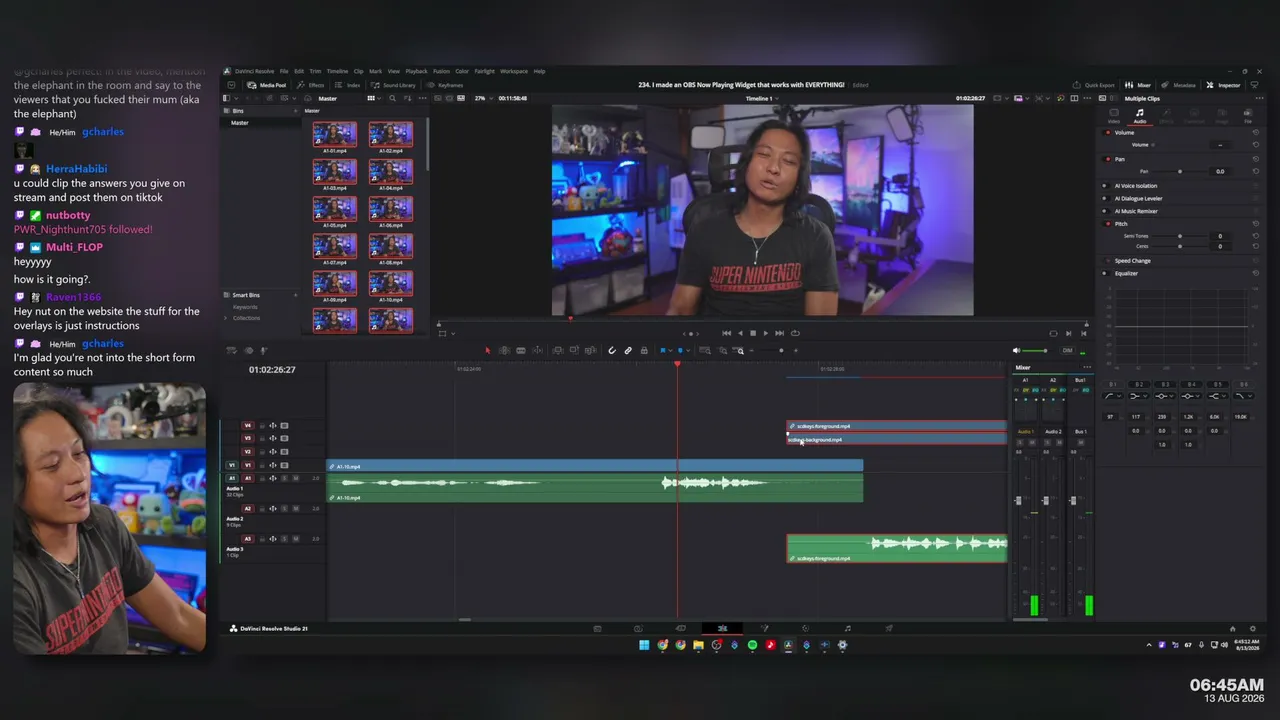Open the Band 1 filter type dropdown
The image size is (1280, 720).
tap(1112, 396)
